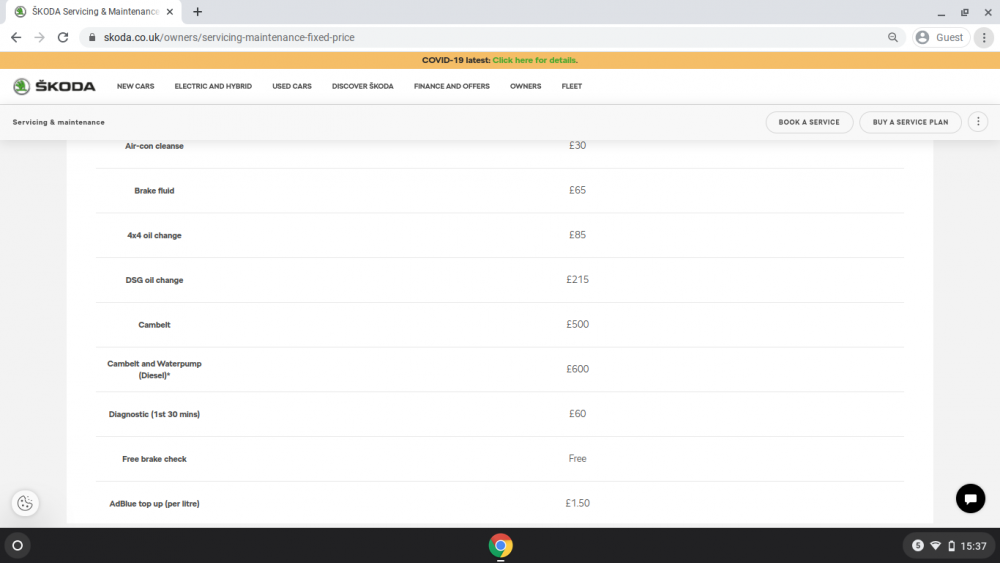Open a new tab with plus icon

click(x=198, y=11)
